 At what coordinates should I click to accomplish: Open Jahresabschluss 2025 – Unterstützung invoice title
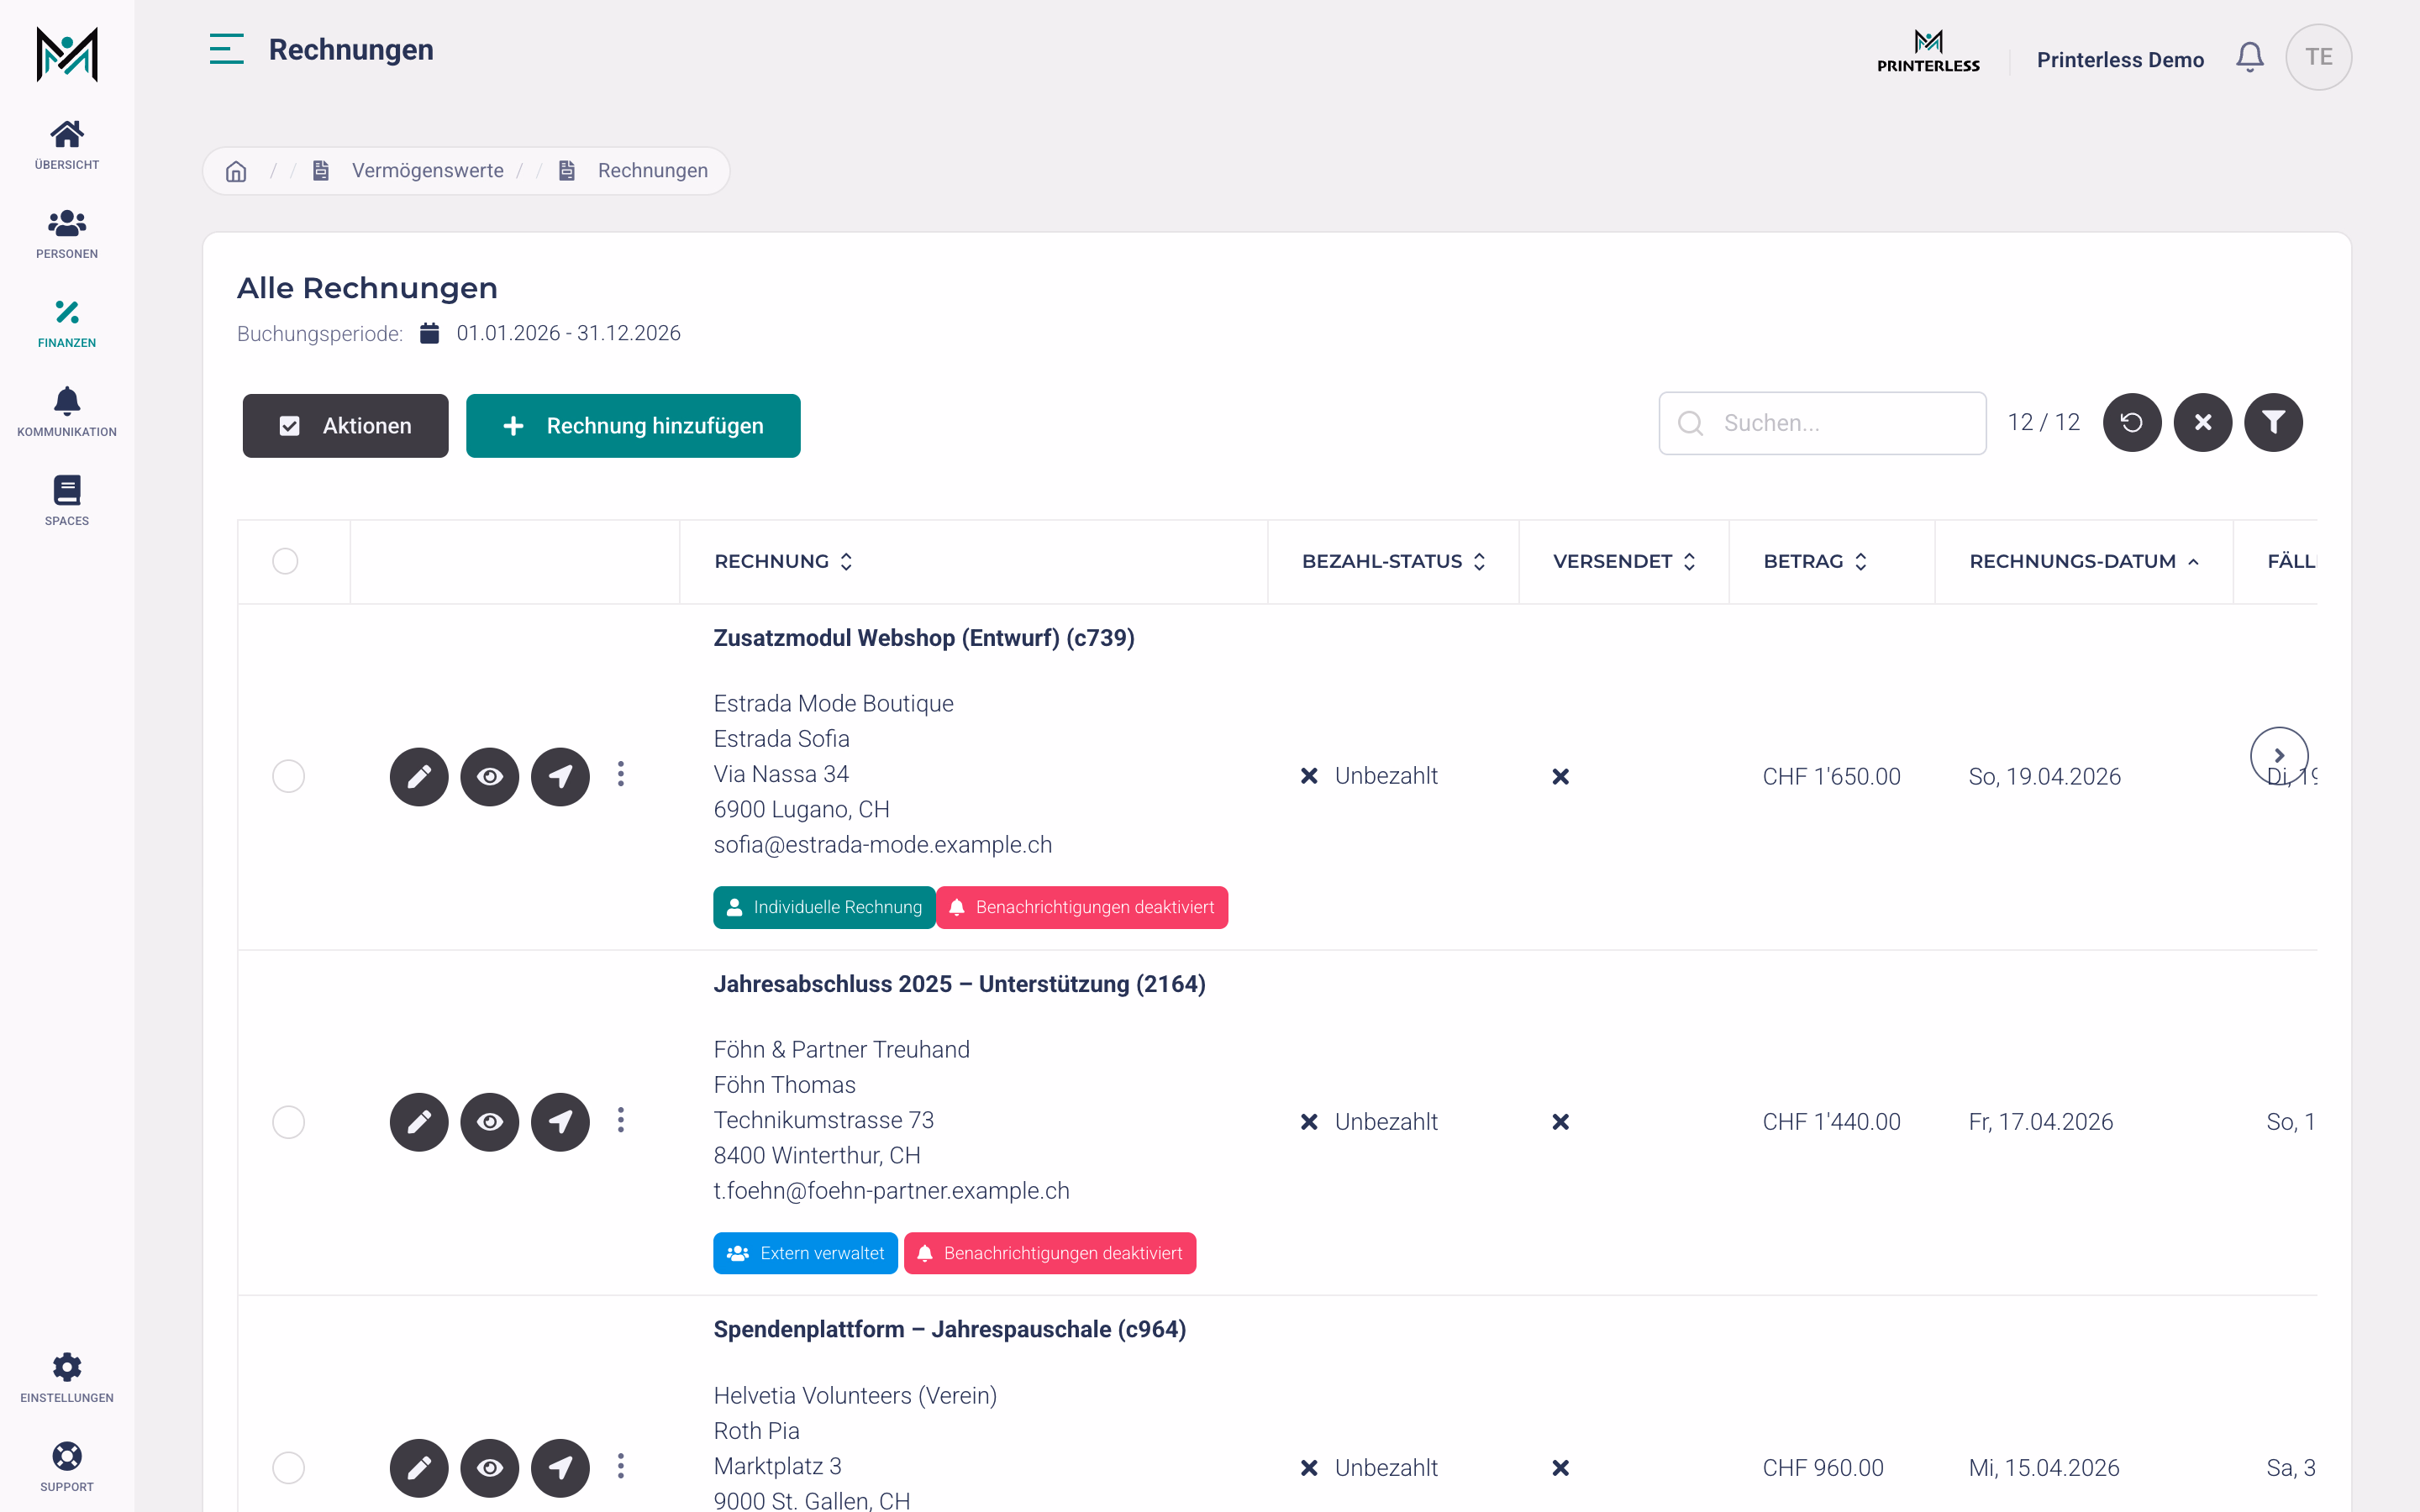click(x=959, y=984)
